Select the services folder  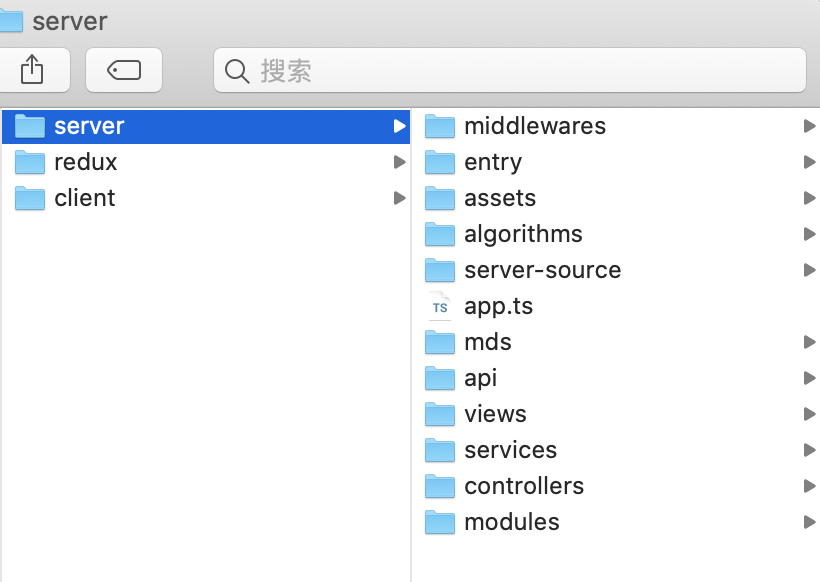(510, 450)
